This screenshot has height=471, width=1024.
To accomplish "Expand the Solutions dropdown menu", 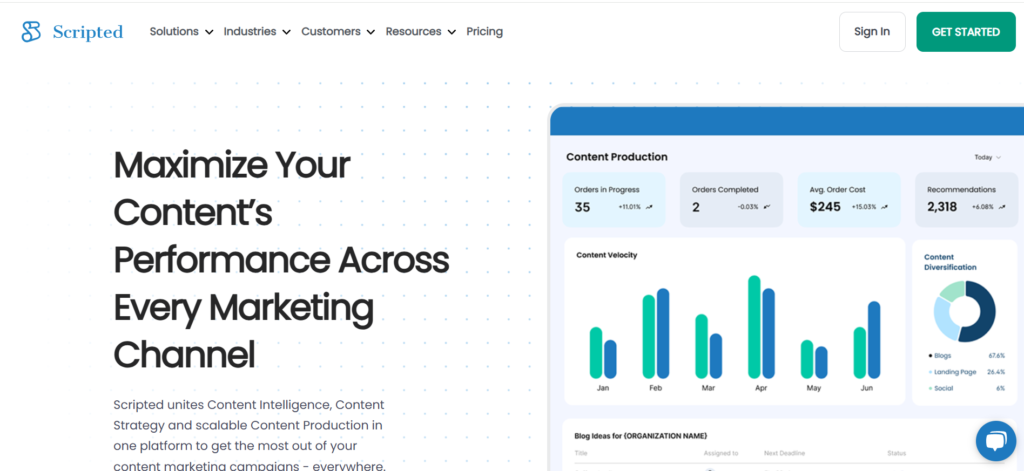I will (x=181, y=32).
